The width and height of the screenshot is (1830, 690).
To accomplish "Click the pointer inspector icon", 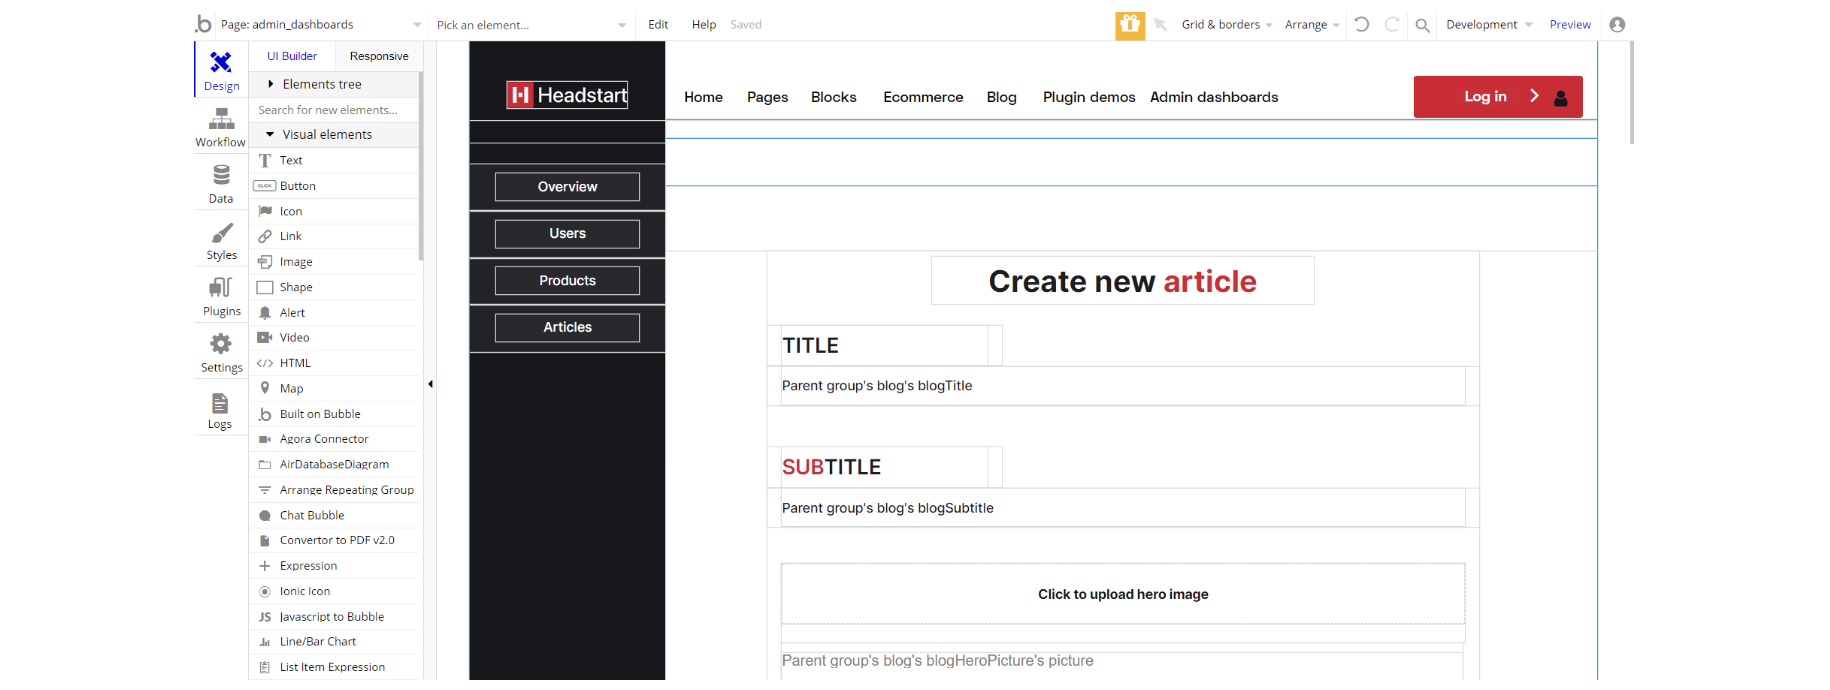I will point(1160,25).
